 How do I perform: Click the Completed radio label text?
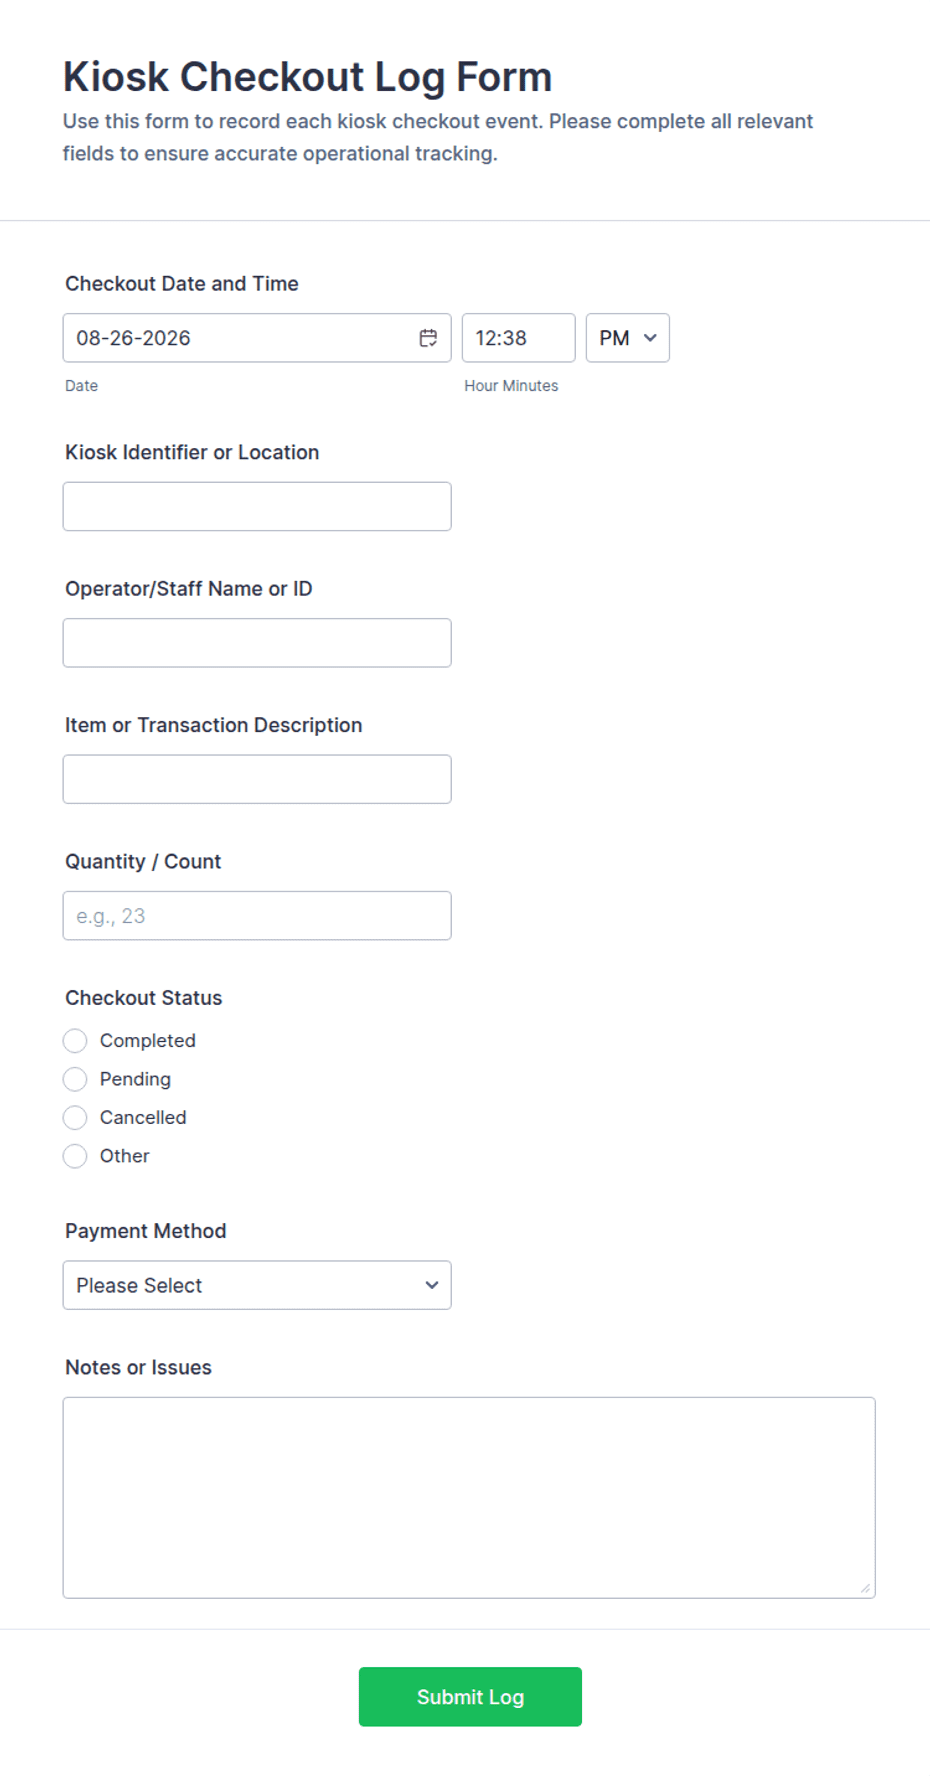148,1041
